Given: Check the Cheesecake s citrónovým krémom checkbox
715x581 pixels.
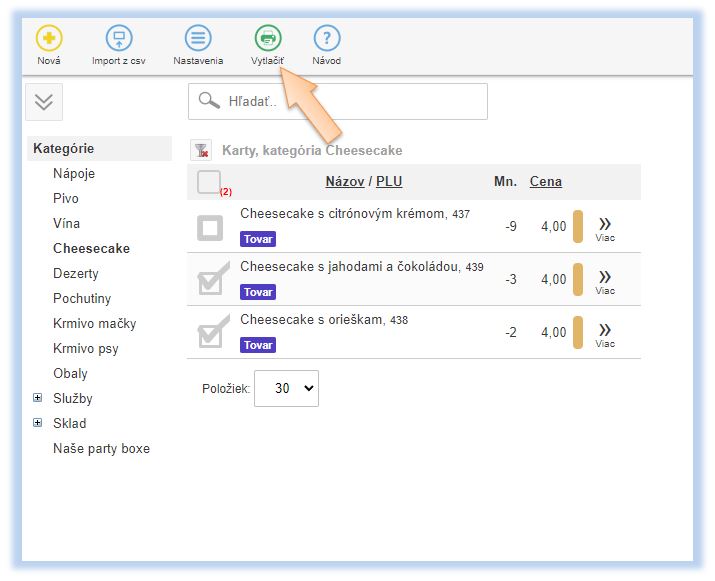Looking at the screenshot, I should [x=210, y=229].
